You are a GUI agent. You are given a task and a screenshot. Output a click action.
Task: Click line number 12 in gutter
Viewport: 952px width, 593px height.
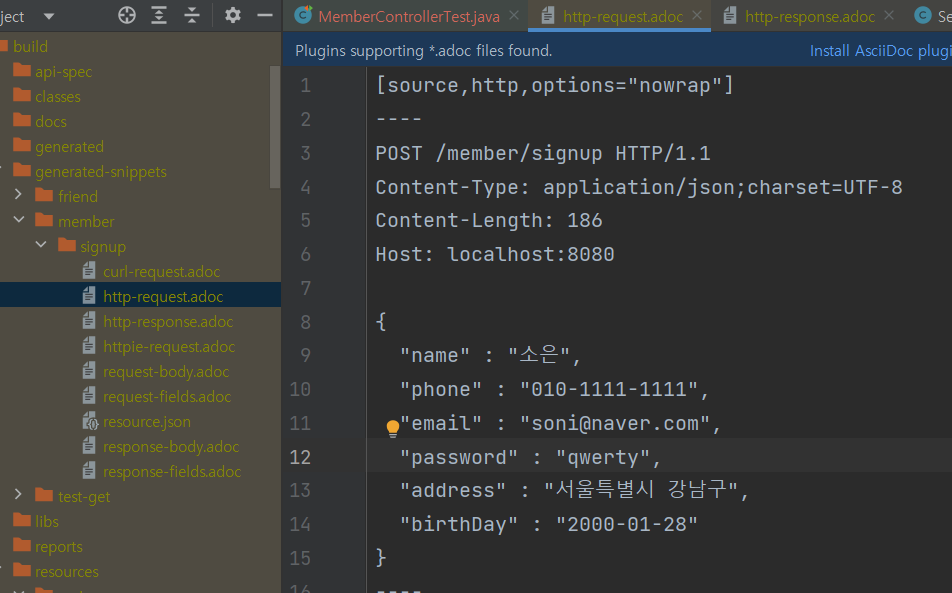click(301, 456)
